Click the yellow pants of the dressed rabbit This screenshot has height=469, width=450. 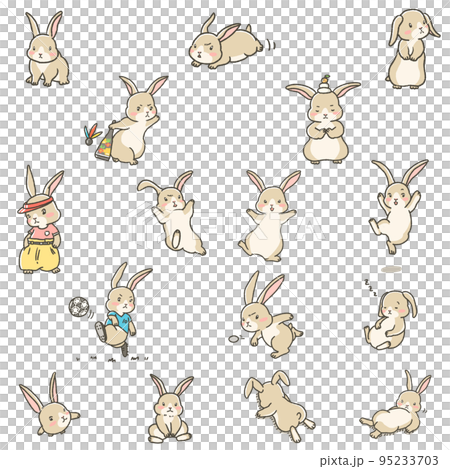[x=39, y=255]
